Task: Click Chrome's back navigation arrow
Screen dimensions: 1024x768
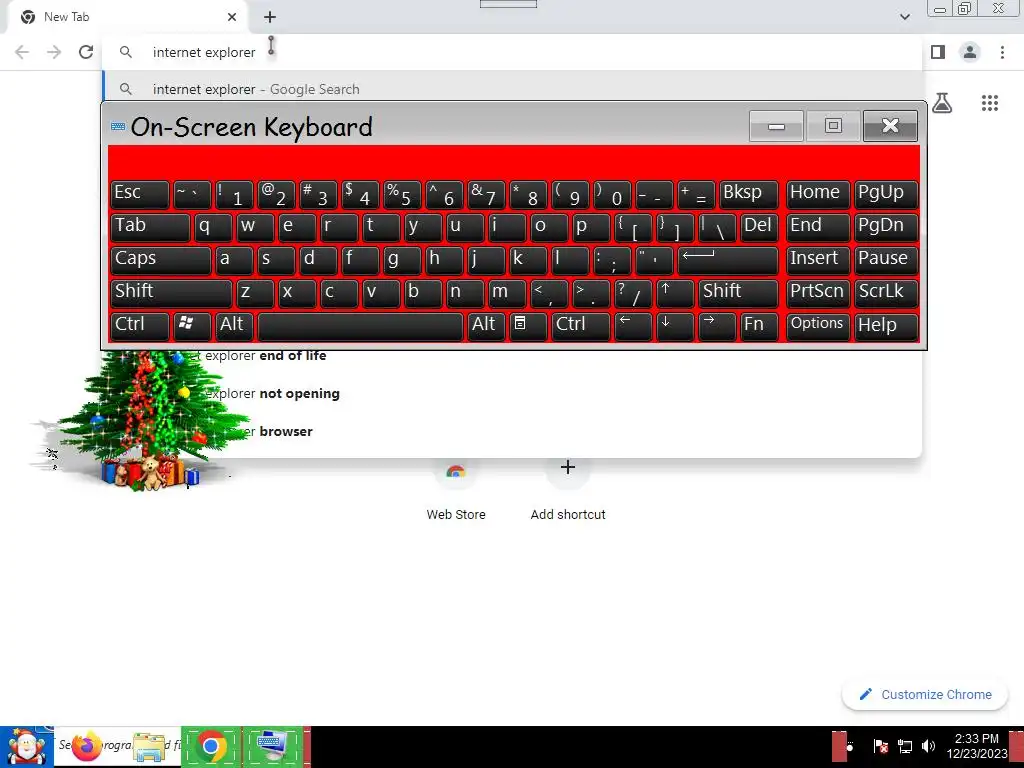Action: (x=22, y=52)
